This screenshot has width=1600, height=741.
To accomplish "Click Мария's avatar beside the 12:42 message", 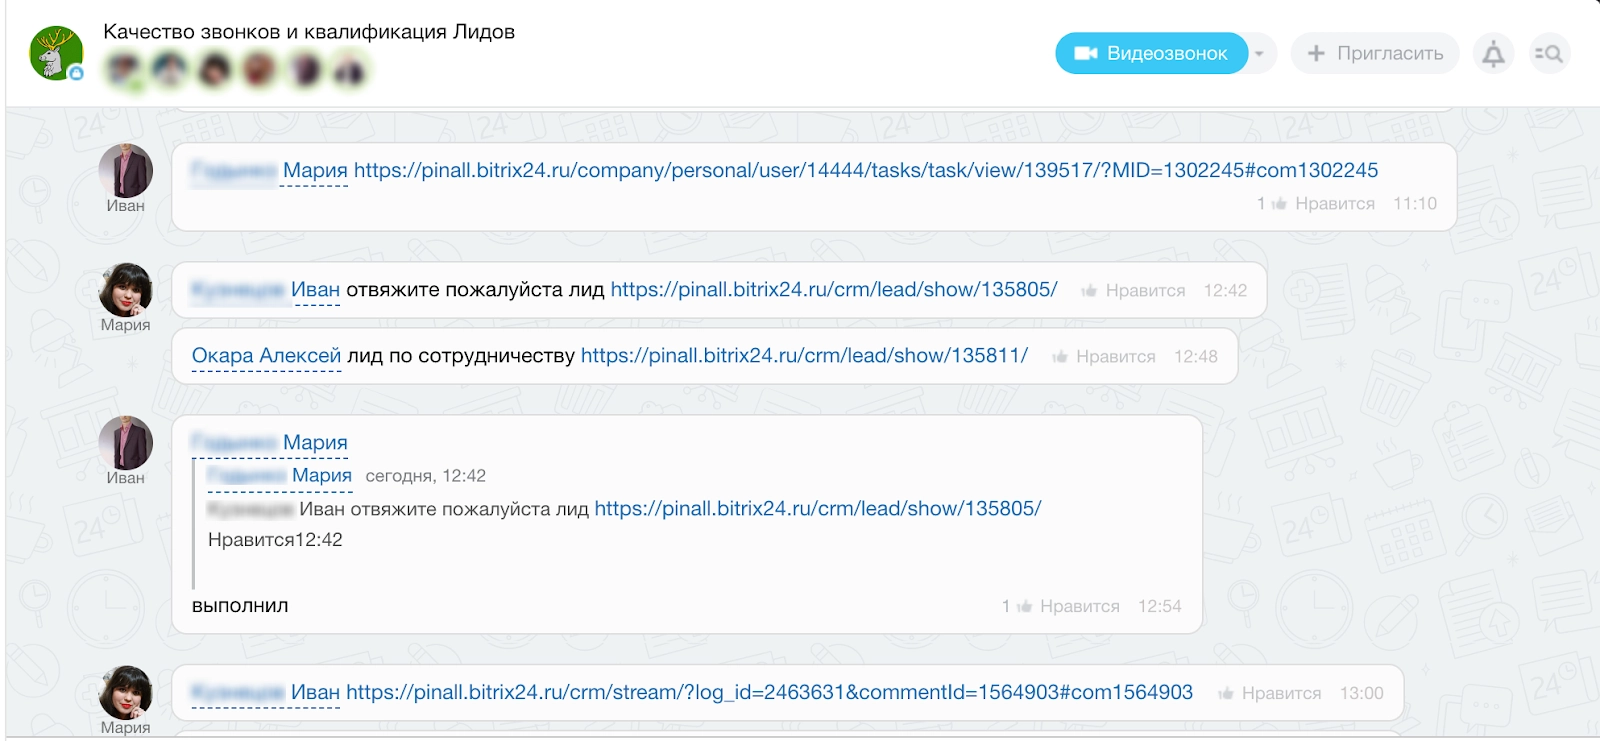I will click(x=126, y=290).
